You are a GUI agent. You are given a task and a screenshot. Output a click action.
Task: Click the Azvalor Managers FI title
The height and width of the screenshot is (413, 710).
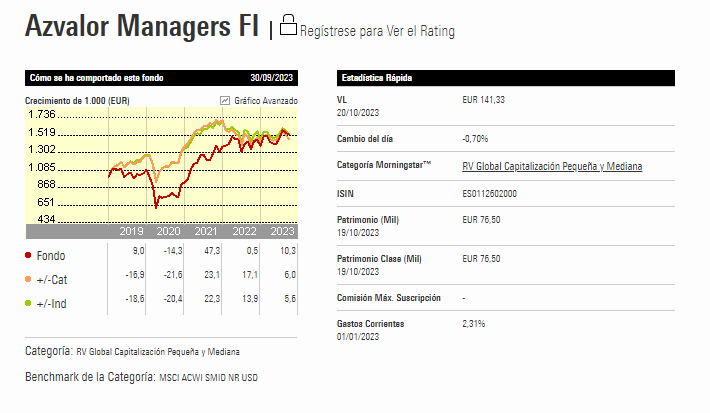coord(141,27)
